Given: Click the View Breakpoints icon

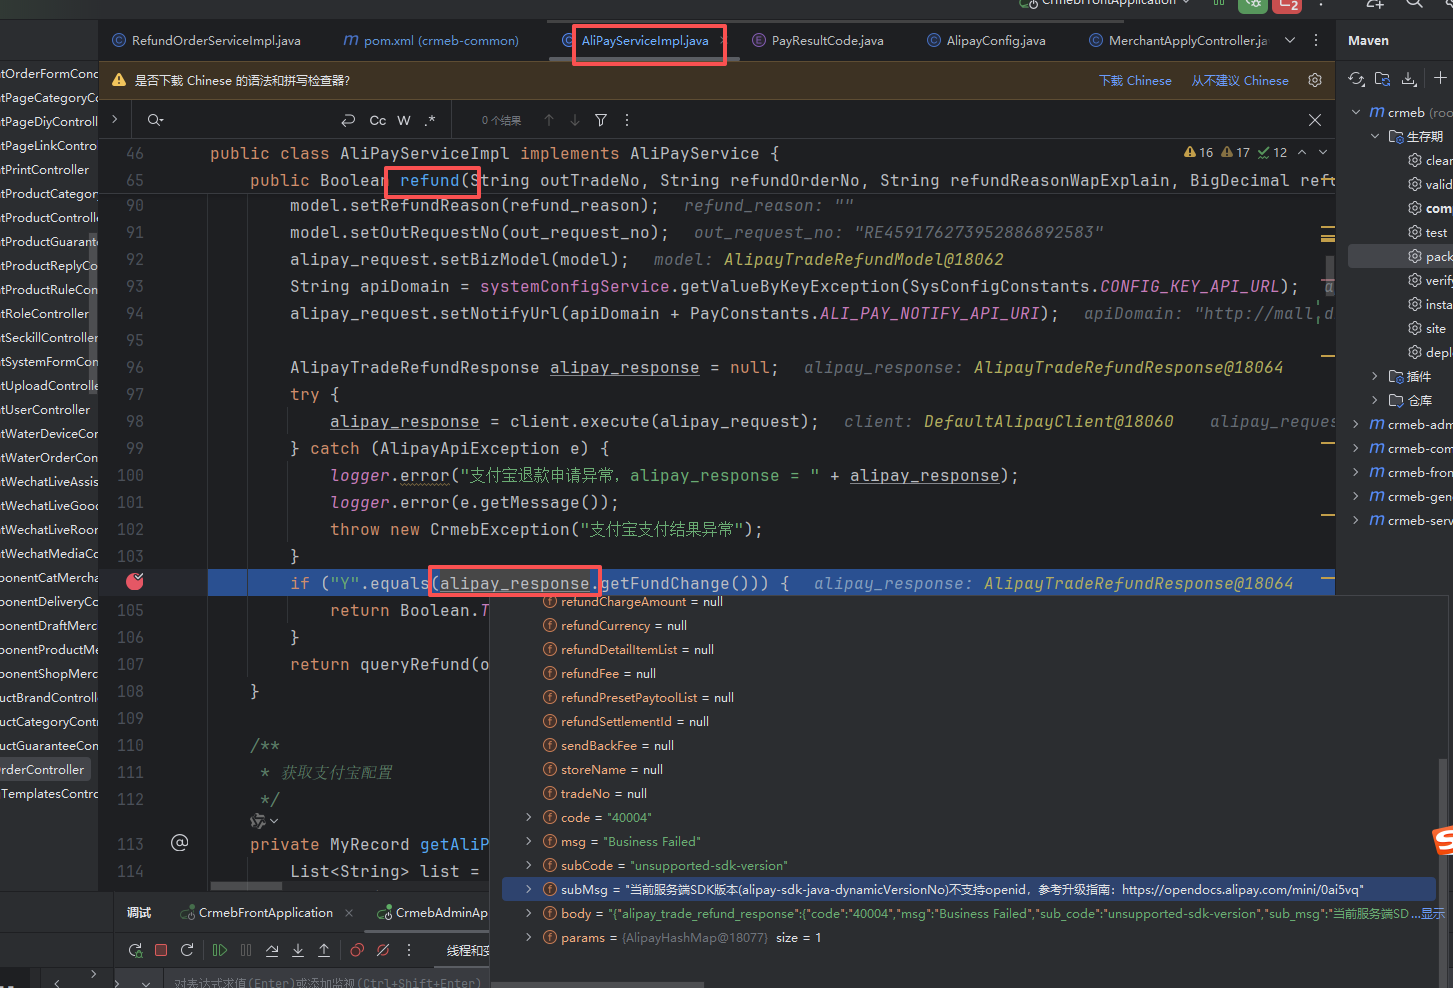Looking at the screenshot, I should (x=357, y=950).
